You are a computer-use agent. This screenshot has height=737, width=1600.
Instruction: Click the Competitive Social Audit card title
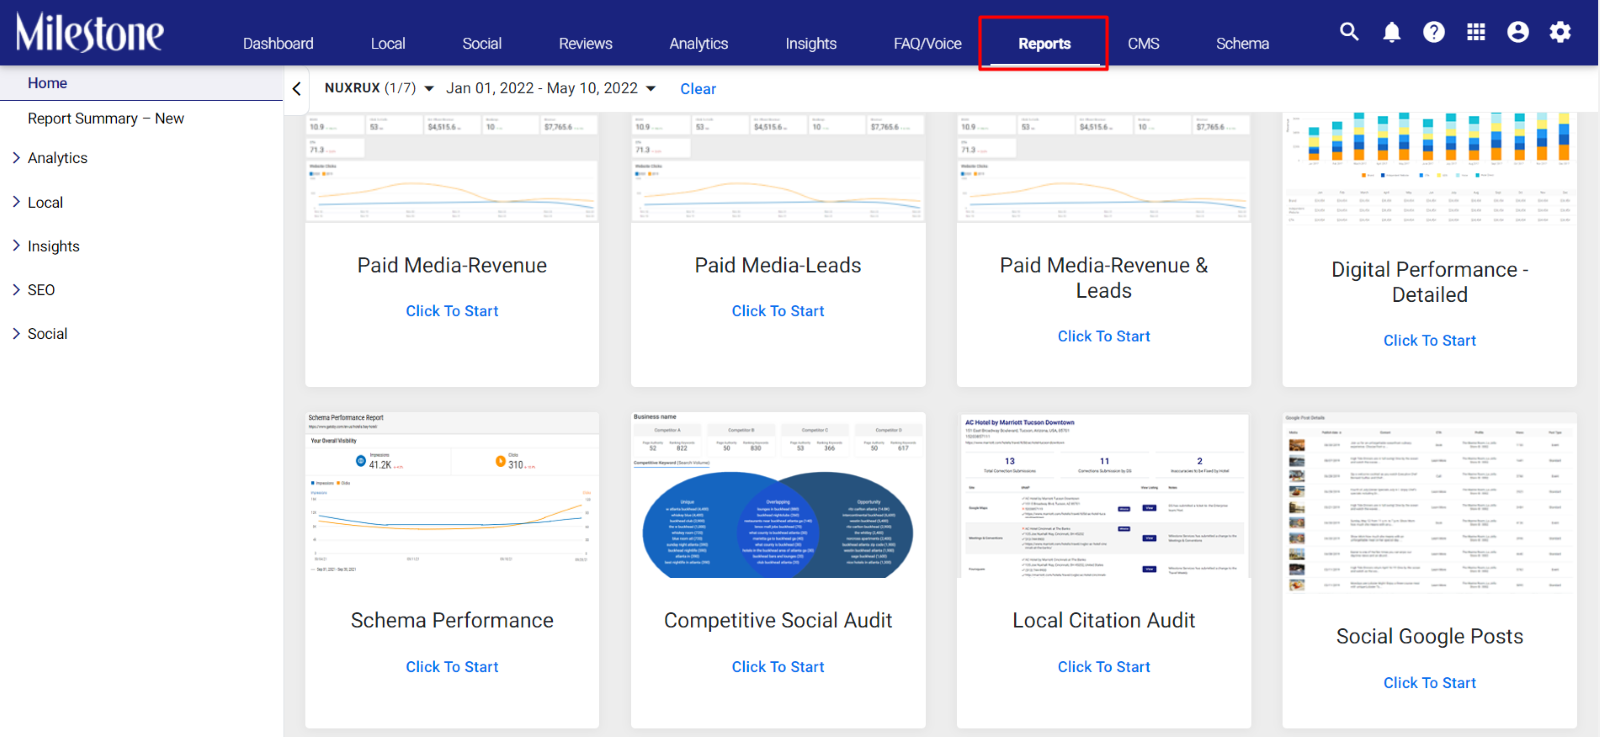pyautogui.click(x=778, y=620)
